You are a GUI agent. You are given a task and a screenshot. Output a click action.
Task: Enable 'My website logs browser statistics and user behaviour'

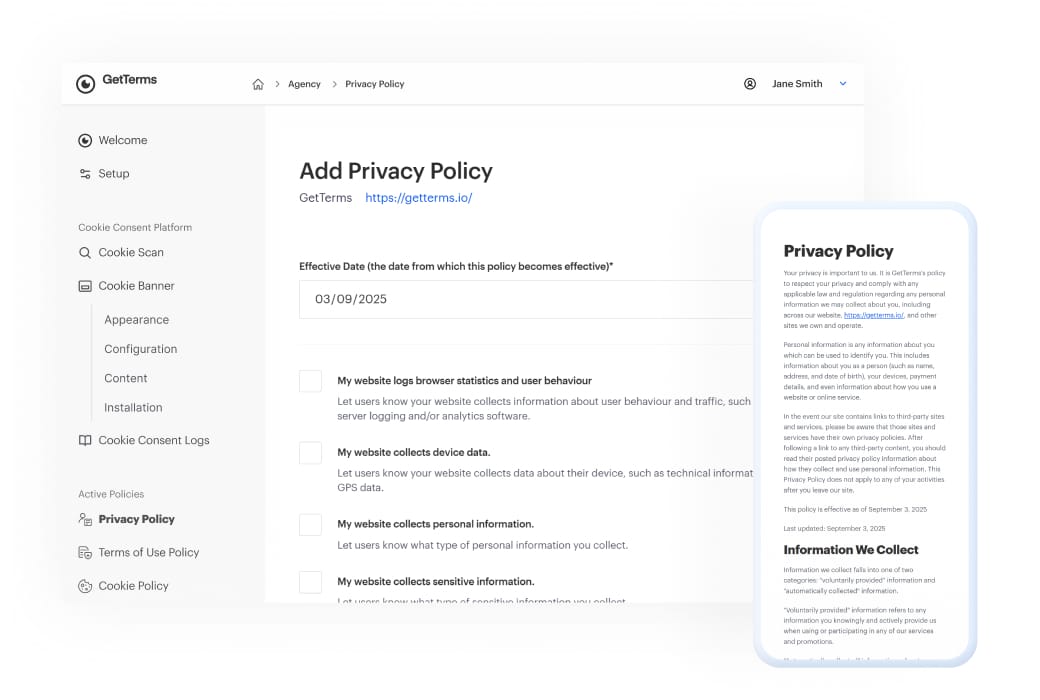tap(310, 381)
